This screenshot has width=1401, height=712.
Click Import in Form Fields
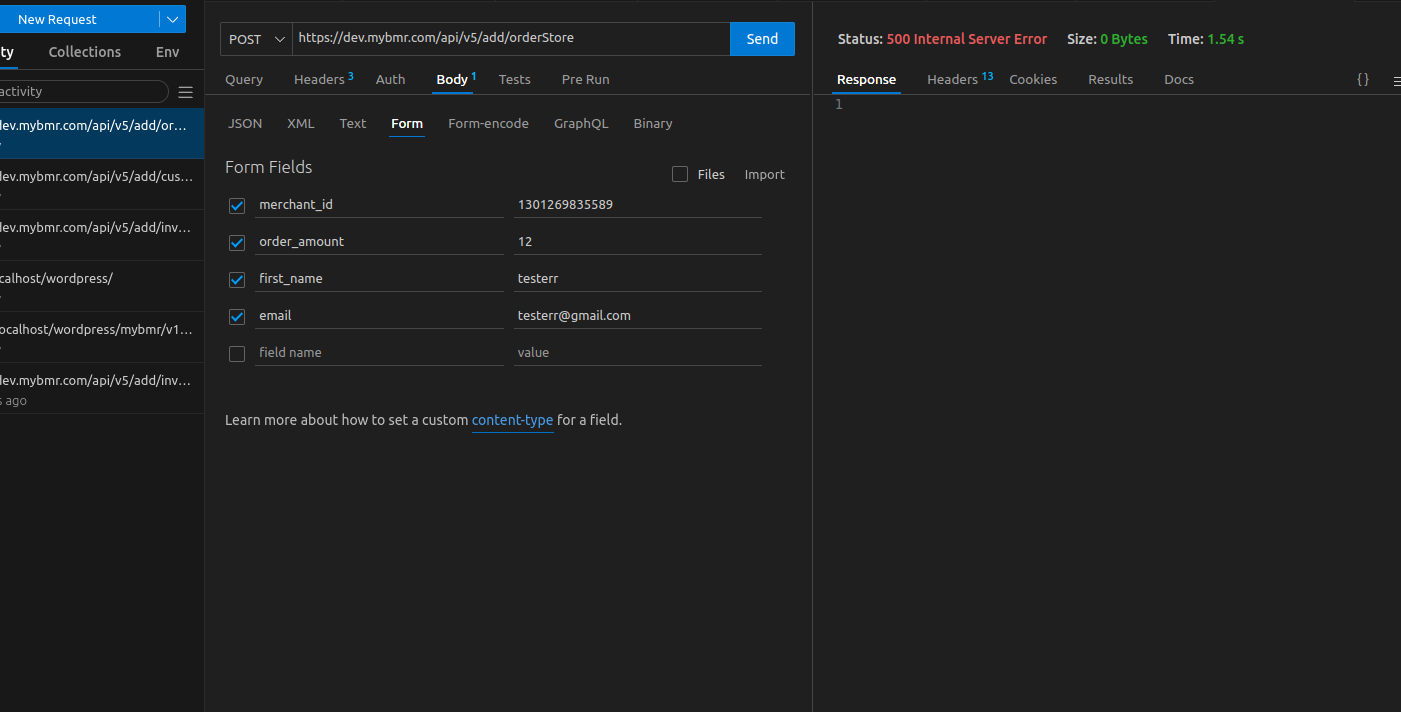coord(764,174)
